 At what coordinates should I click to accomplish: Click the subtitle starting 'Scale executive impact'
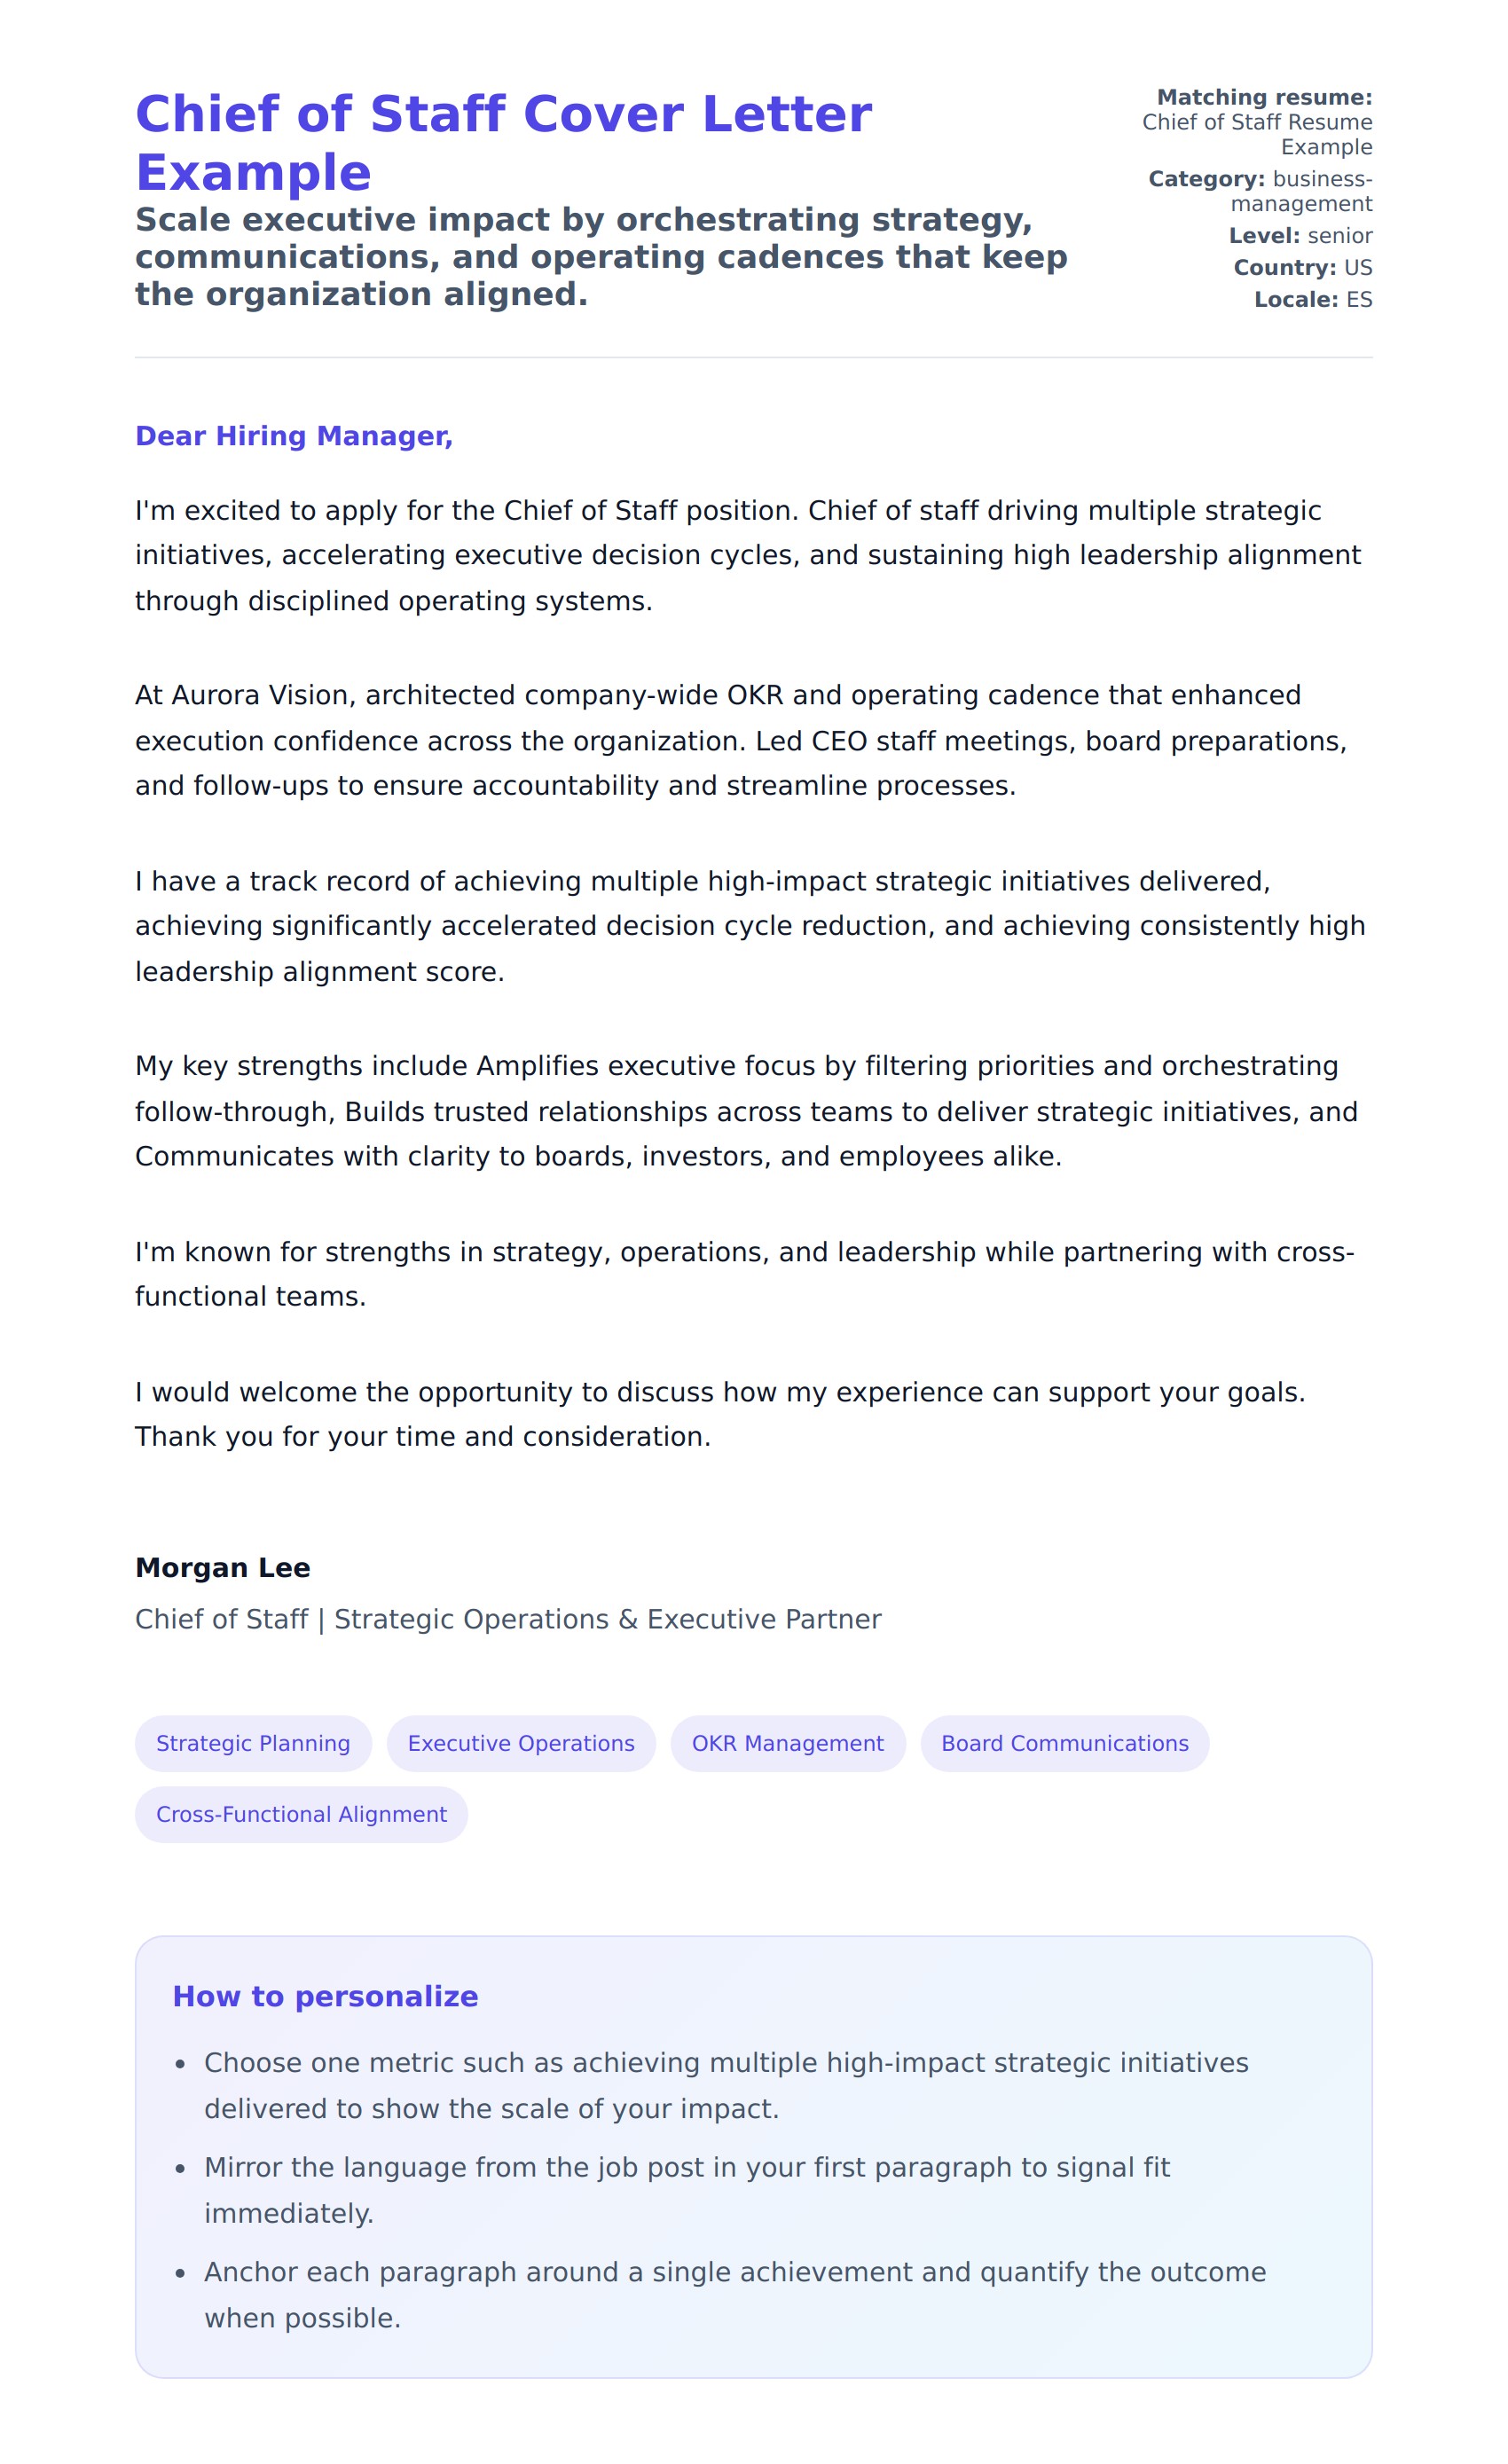[x=600, y=256]
